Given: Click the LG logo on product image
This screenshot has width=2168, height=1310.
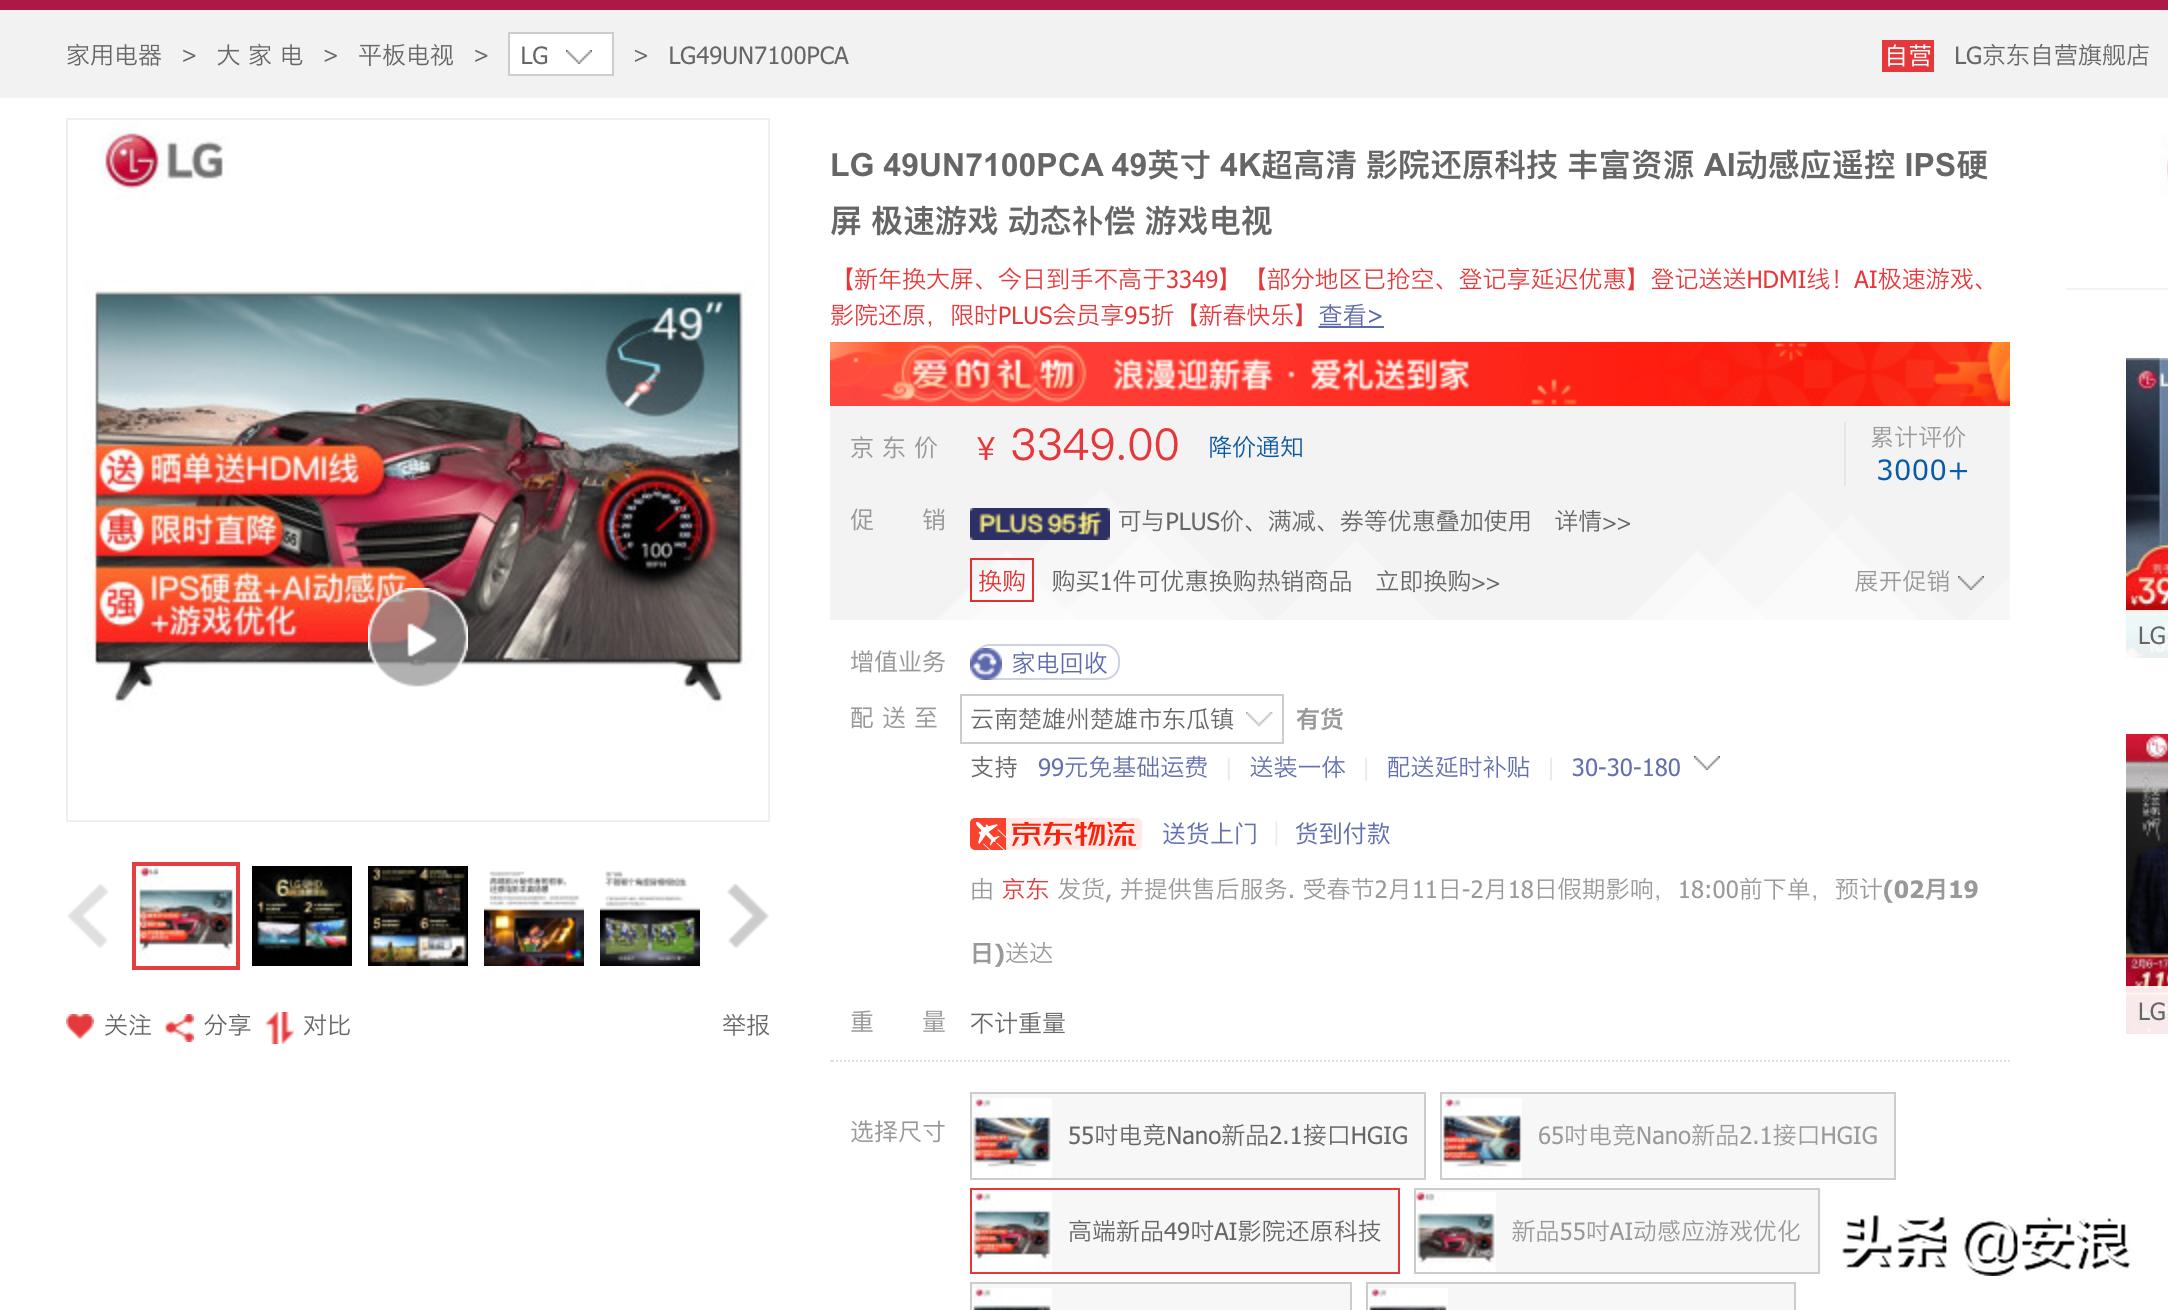Looking at the screenshot, I should point(165,161).
